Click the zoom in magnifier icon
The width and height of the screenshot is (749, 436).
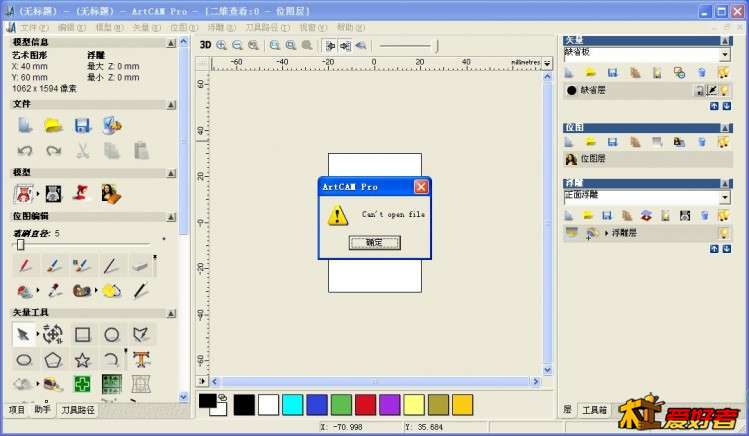coord(222,45)
